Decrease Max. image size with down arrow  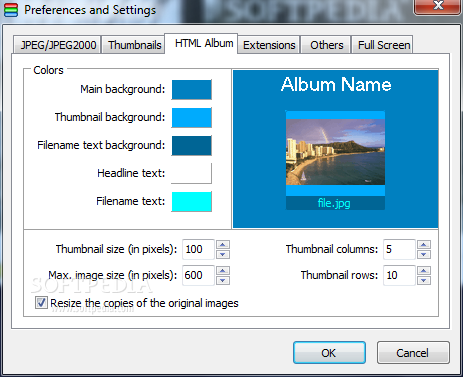pos(223,280)
